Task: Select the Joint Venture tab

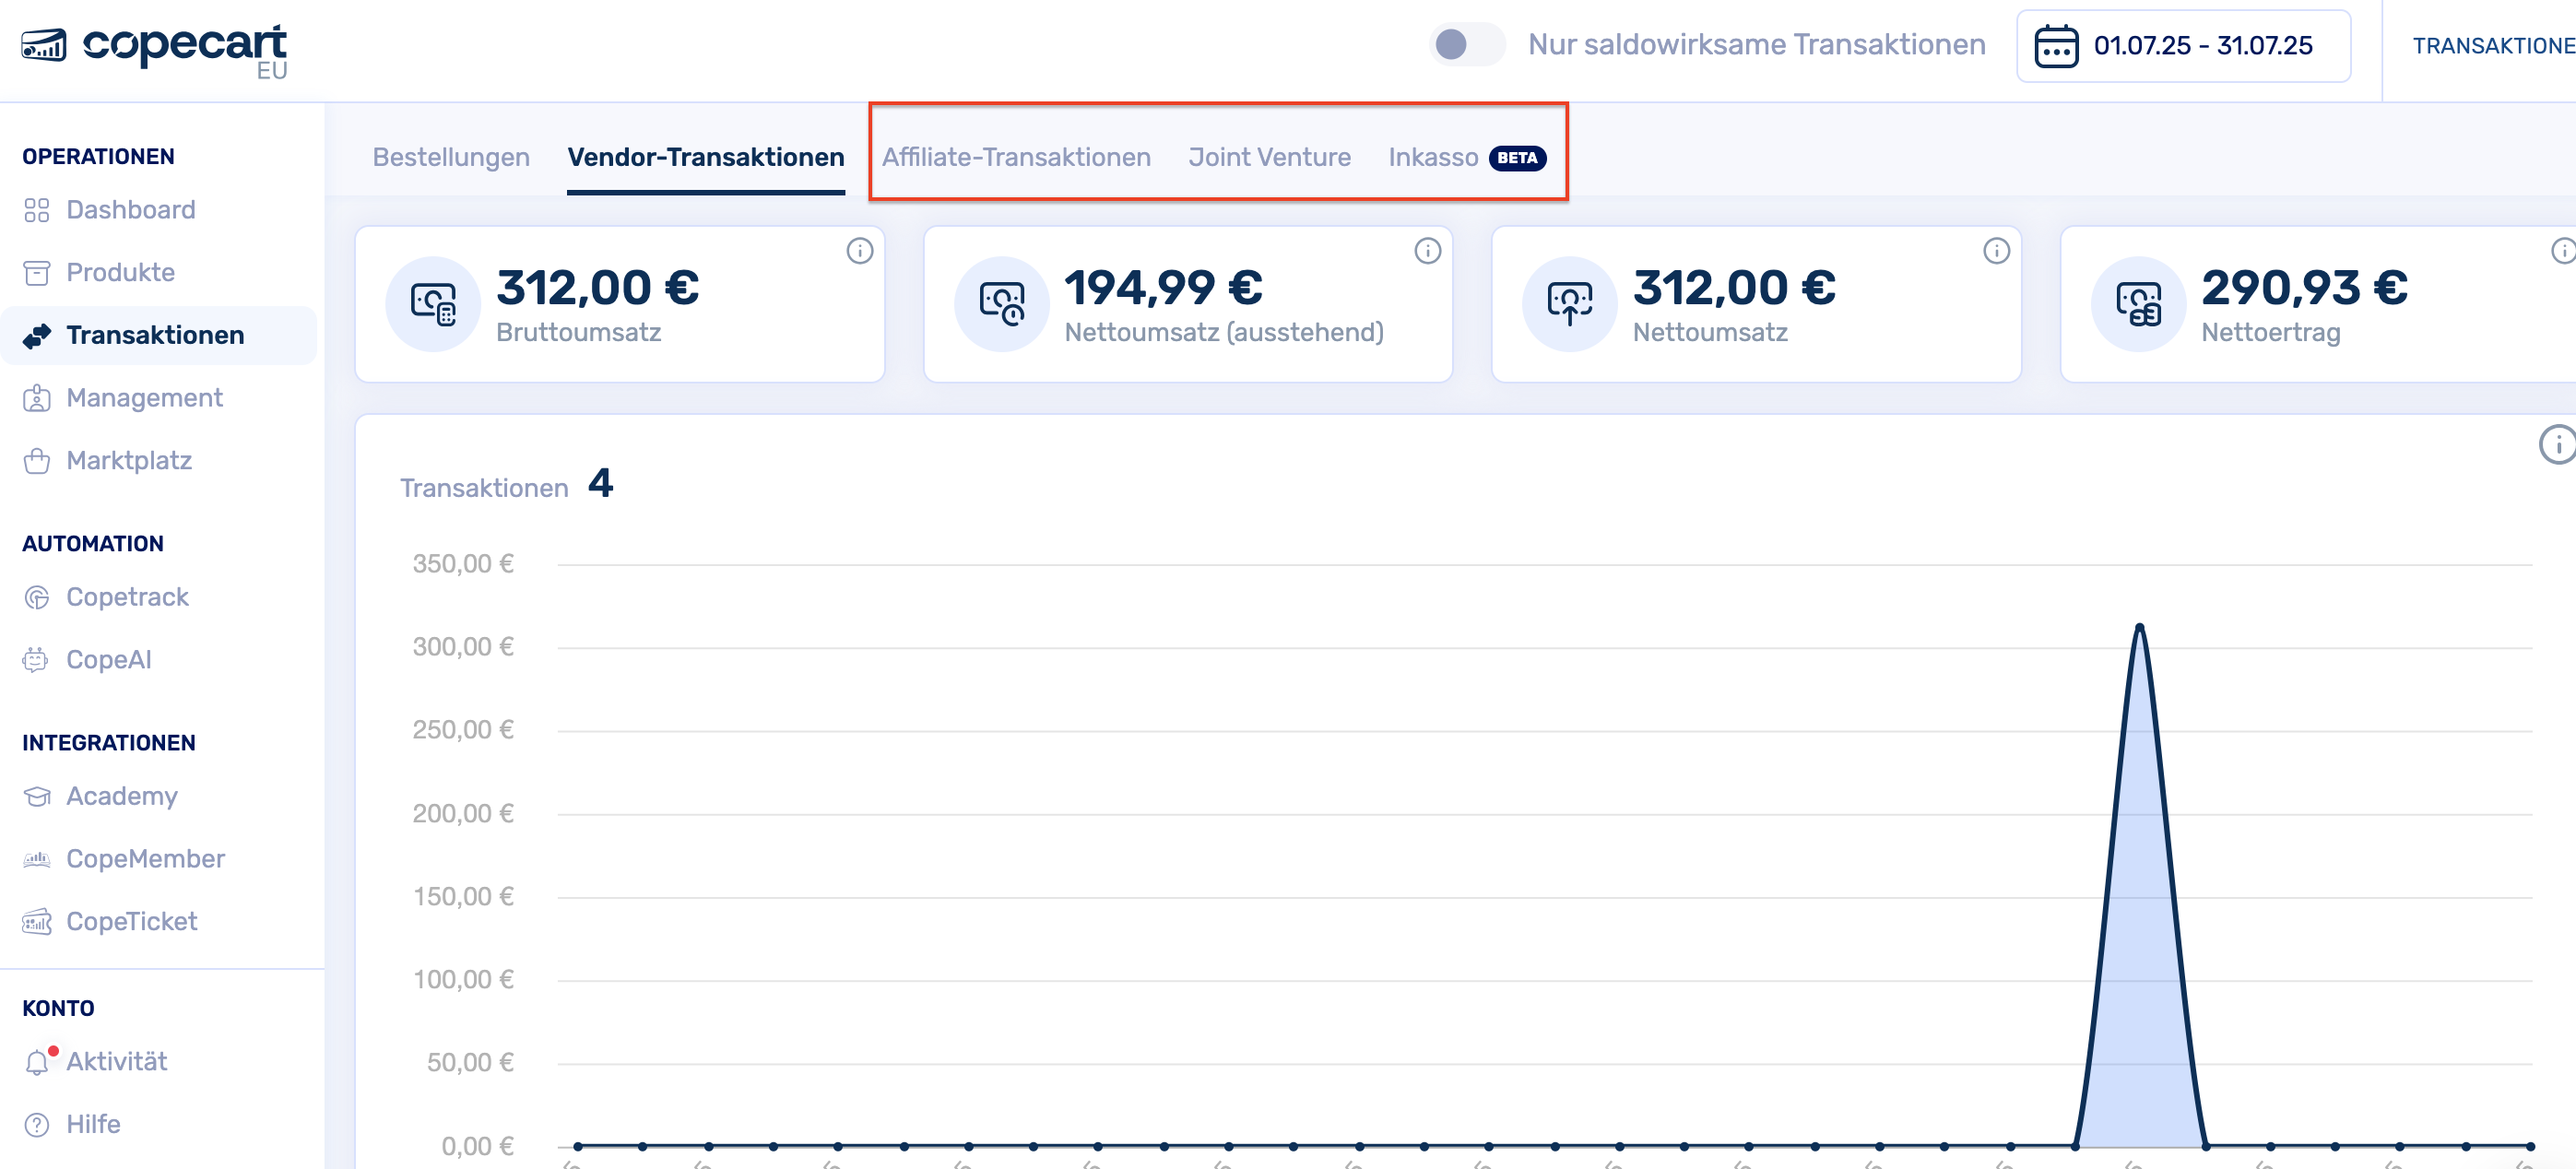Action: [1269, 157]
